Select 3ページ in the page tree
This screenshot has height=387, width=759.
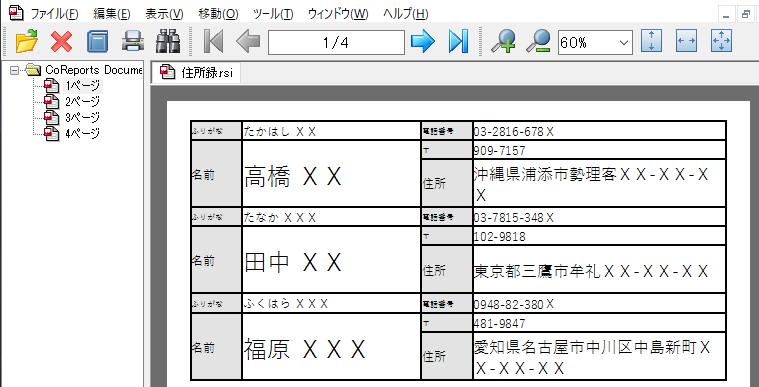(x=82, y=117)
